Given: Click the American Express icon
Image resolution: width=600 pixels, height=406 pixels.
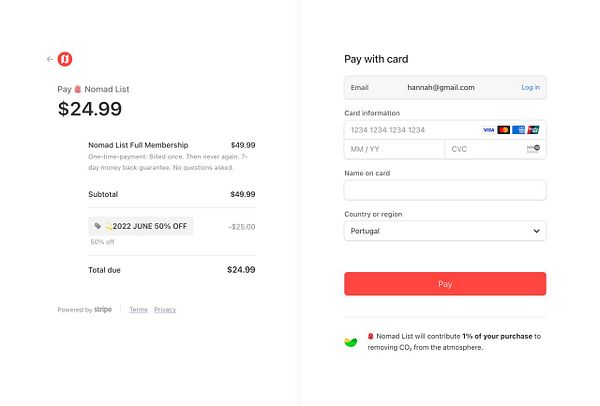Looking at the screenshot, I should [518, 130].
